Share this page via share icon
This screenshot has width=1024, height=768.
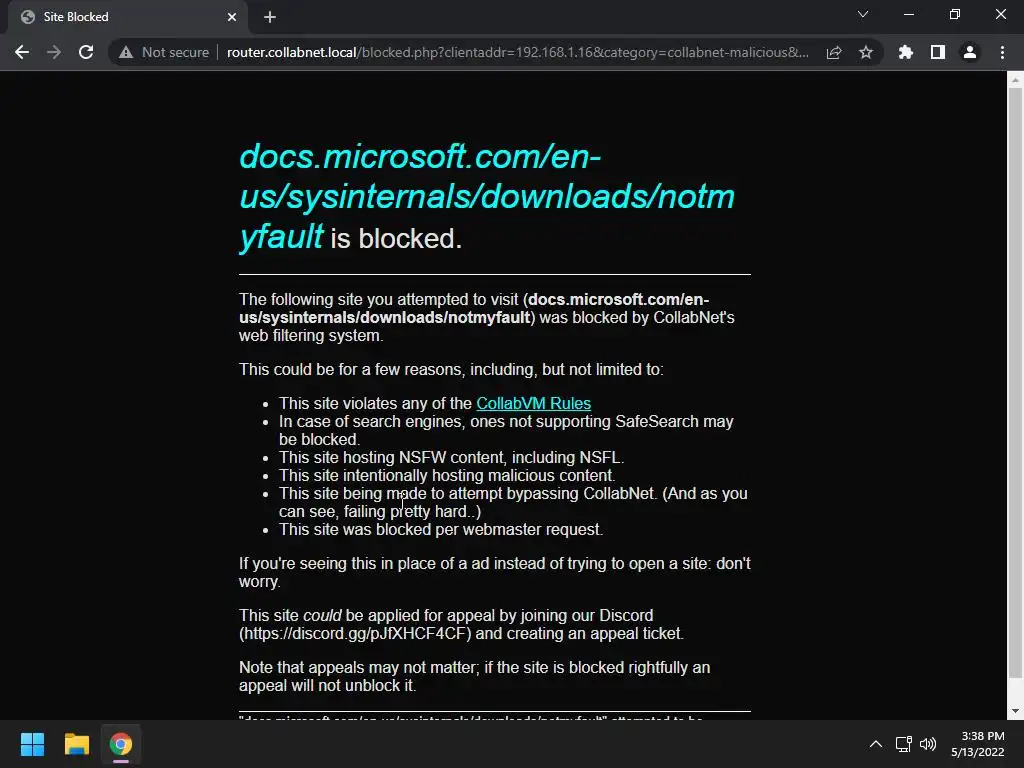[x=834, y=52]
